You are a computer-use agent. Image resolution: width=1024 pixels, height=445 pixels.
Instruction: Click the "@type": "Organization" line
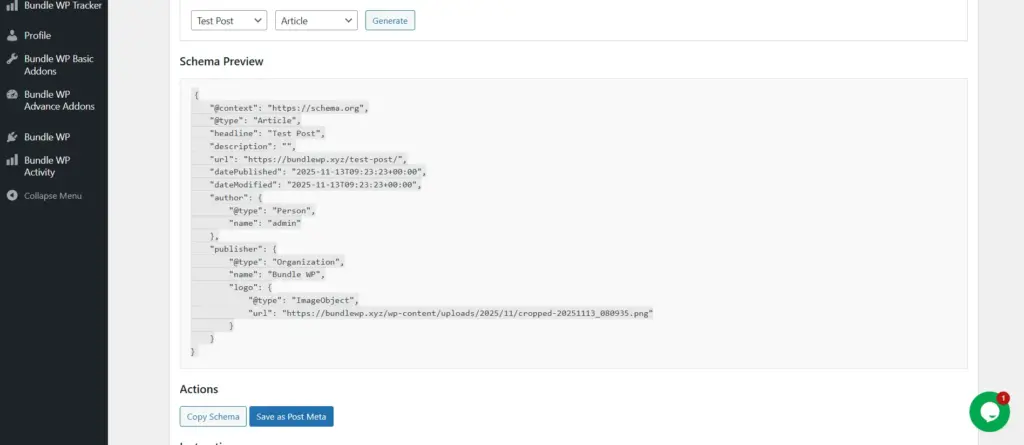(287, 262)
